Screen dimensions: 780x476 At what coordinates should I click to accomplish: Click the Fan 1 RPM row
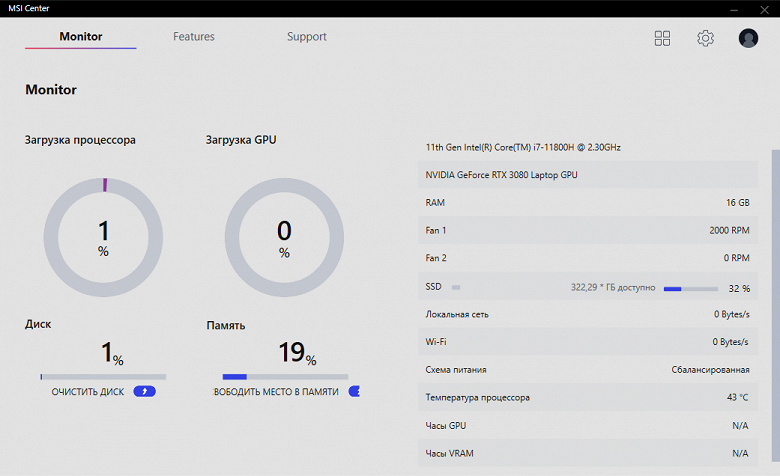tap(587, 231)
